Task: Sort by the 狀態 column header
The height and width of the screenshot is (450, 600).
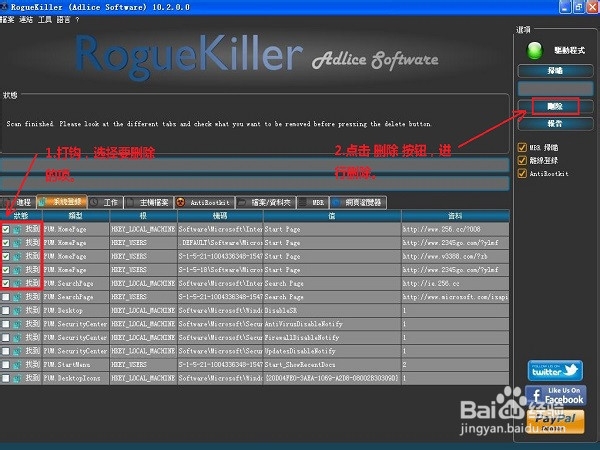Action: (x=21, y=216)
